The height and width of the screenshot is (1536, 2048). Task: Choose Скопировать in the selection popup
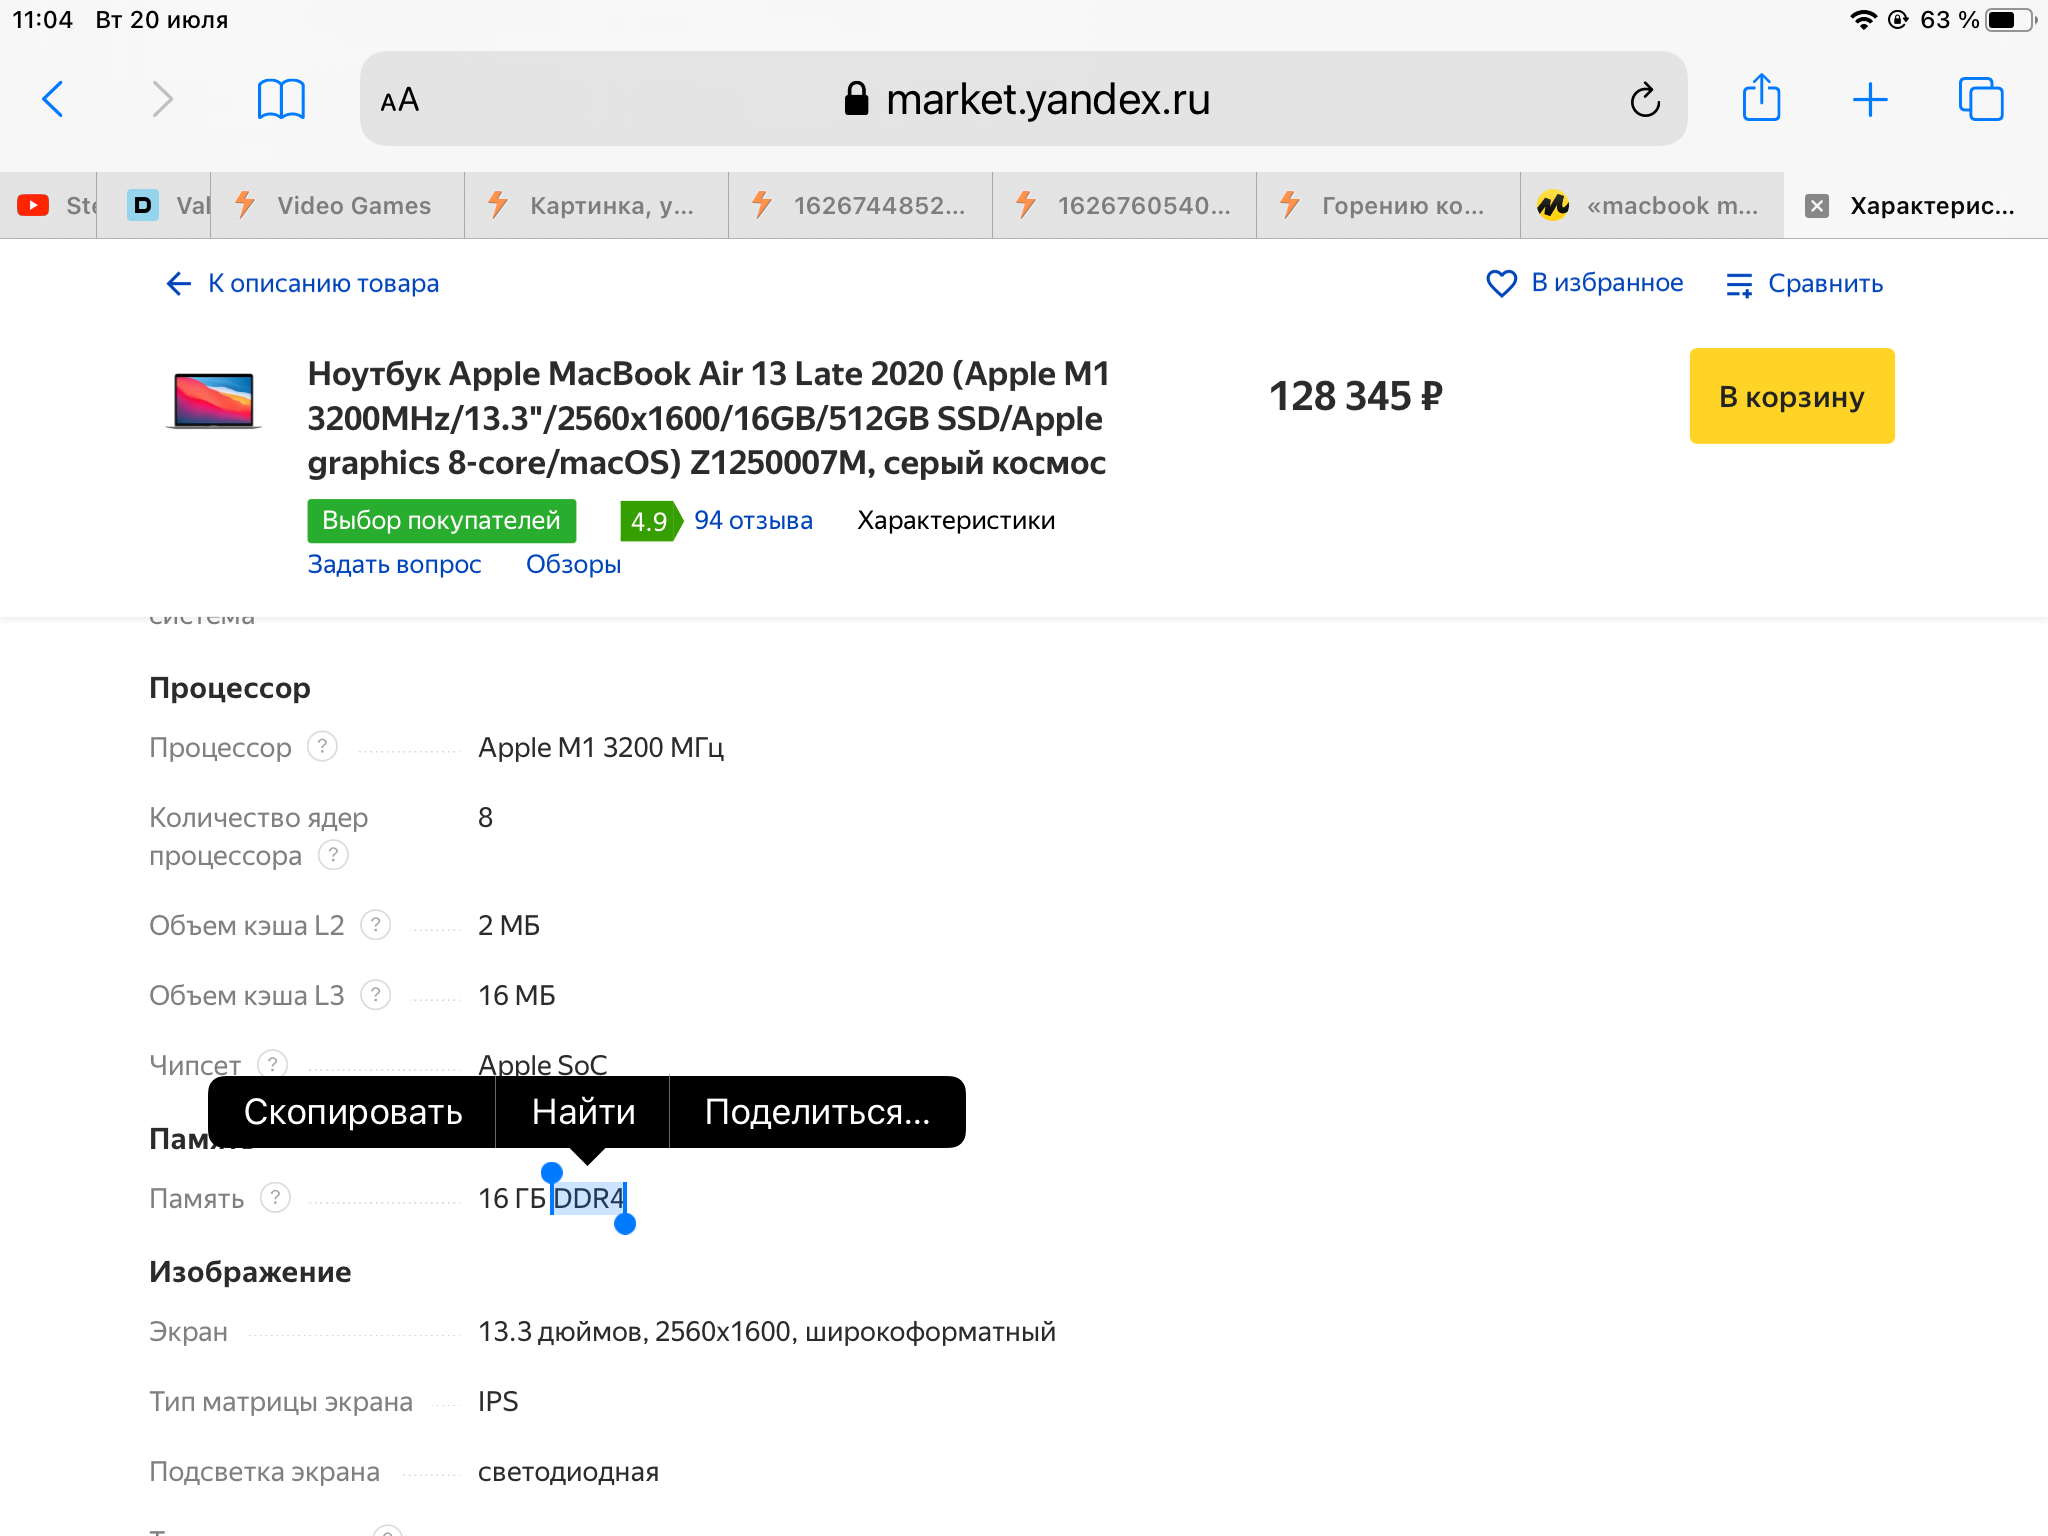tap(352, 1112)
